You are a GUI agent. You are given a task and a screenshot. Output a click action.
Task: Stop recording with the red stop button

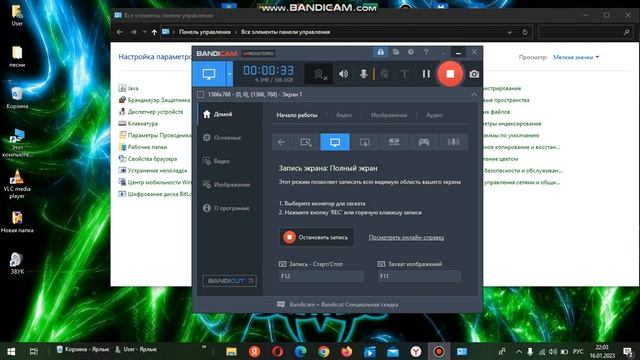[x=450, y=74]
